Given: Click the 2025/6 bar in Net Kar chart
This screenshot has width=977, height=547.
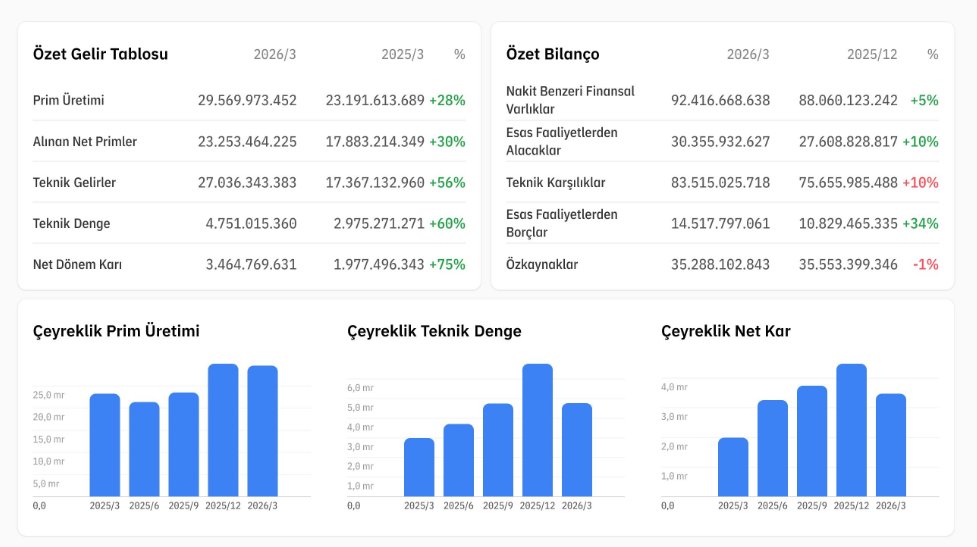Looking at the screenshot, I should coord(773,448).
